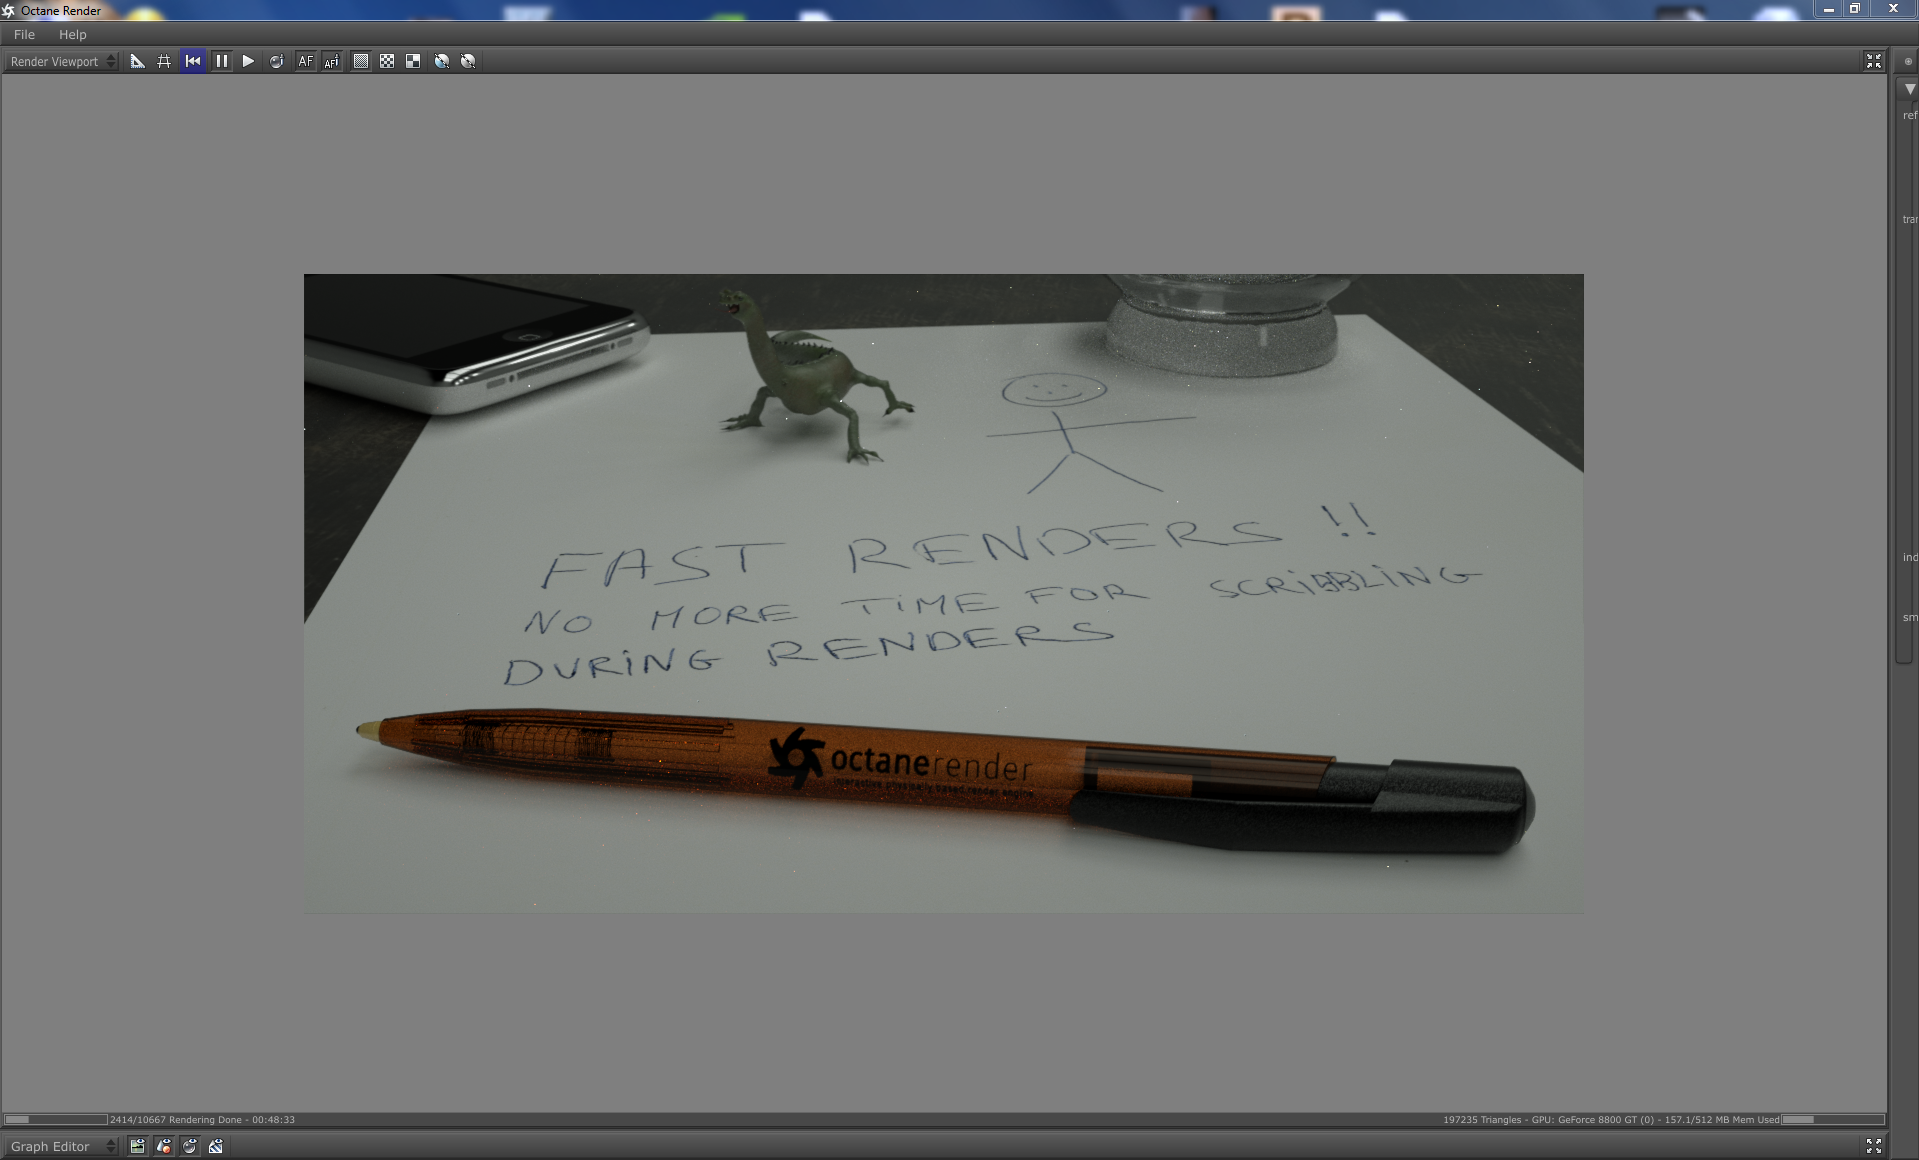Toggle the shapes-with-eye node visibility button
Image resolution: width=1919 pixels, height=1160 pixels.
(164, 1146)
